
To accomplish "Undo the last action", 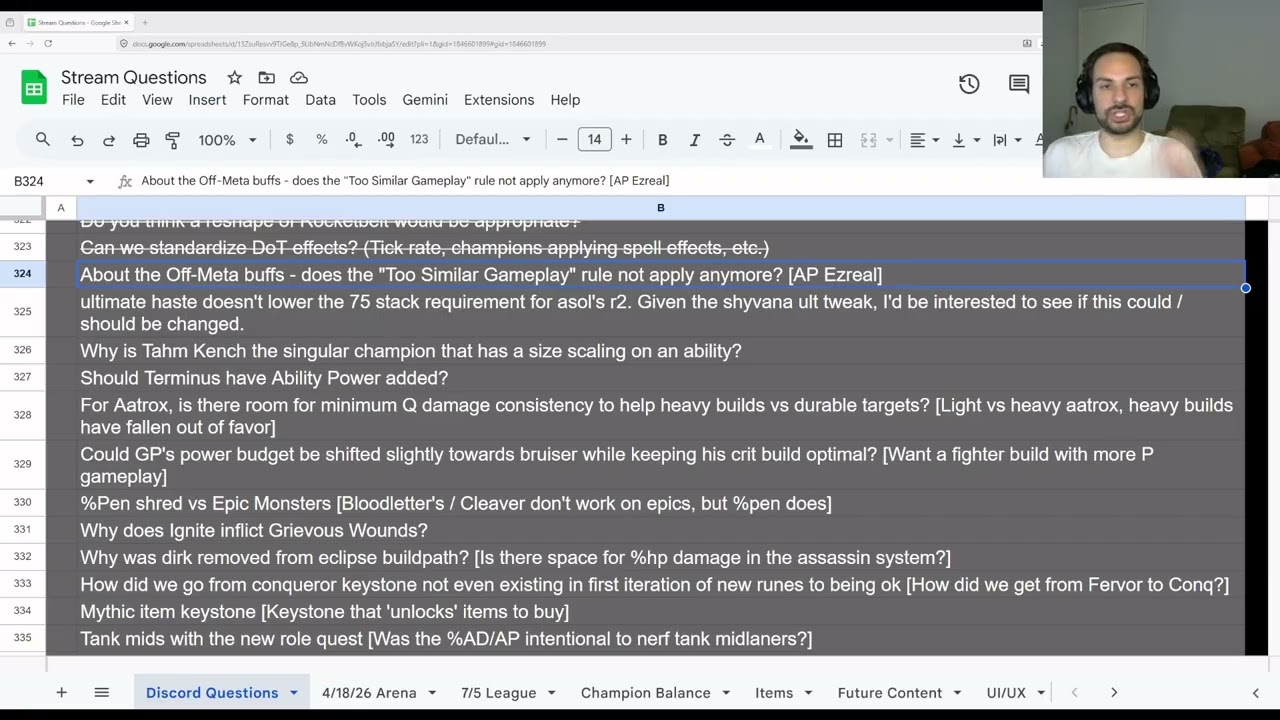I will pyautogui.click(x=77, y=140).
